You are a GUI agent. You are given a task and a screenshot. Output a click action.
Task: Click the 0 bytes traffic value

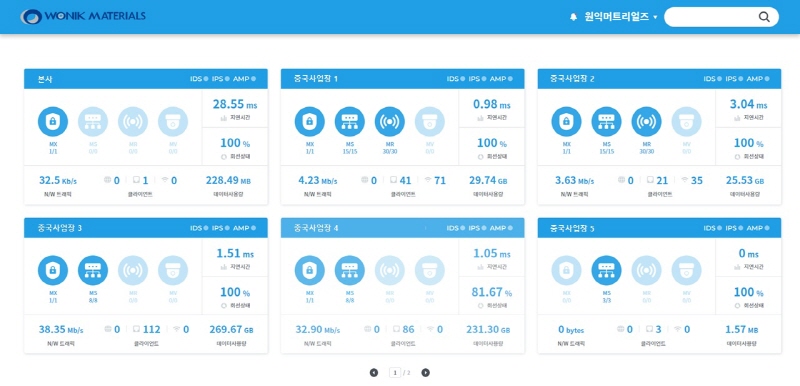[571, 329]
